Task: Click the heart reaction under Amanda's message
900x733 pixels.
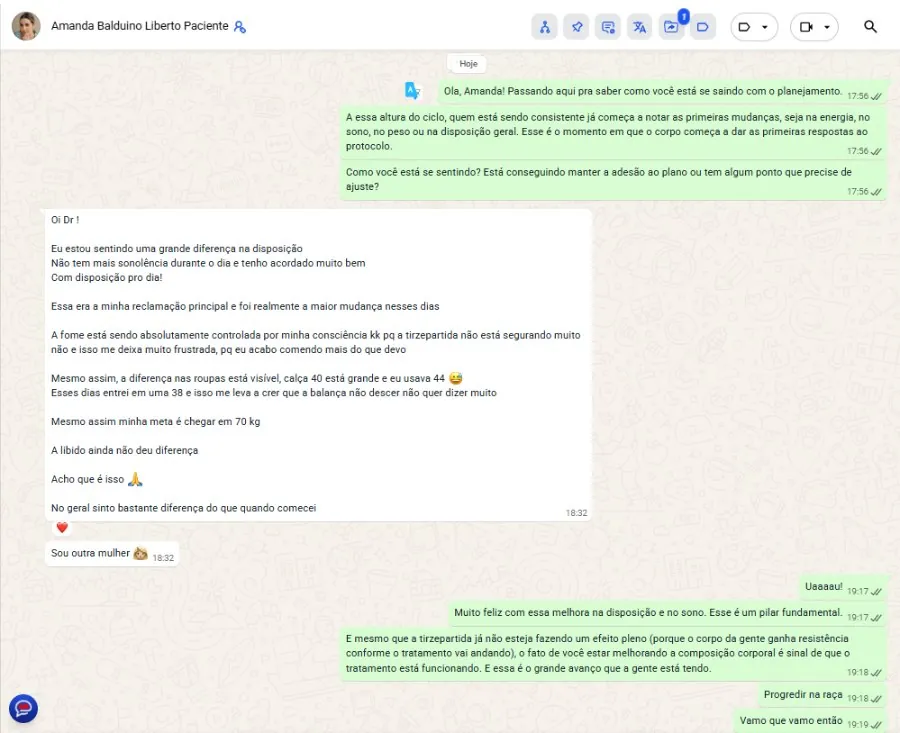Action: point(62,528)
